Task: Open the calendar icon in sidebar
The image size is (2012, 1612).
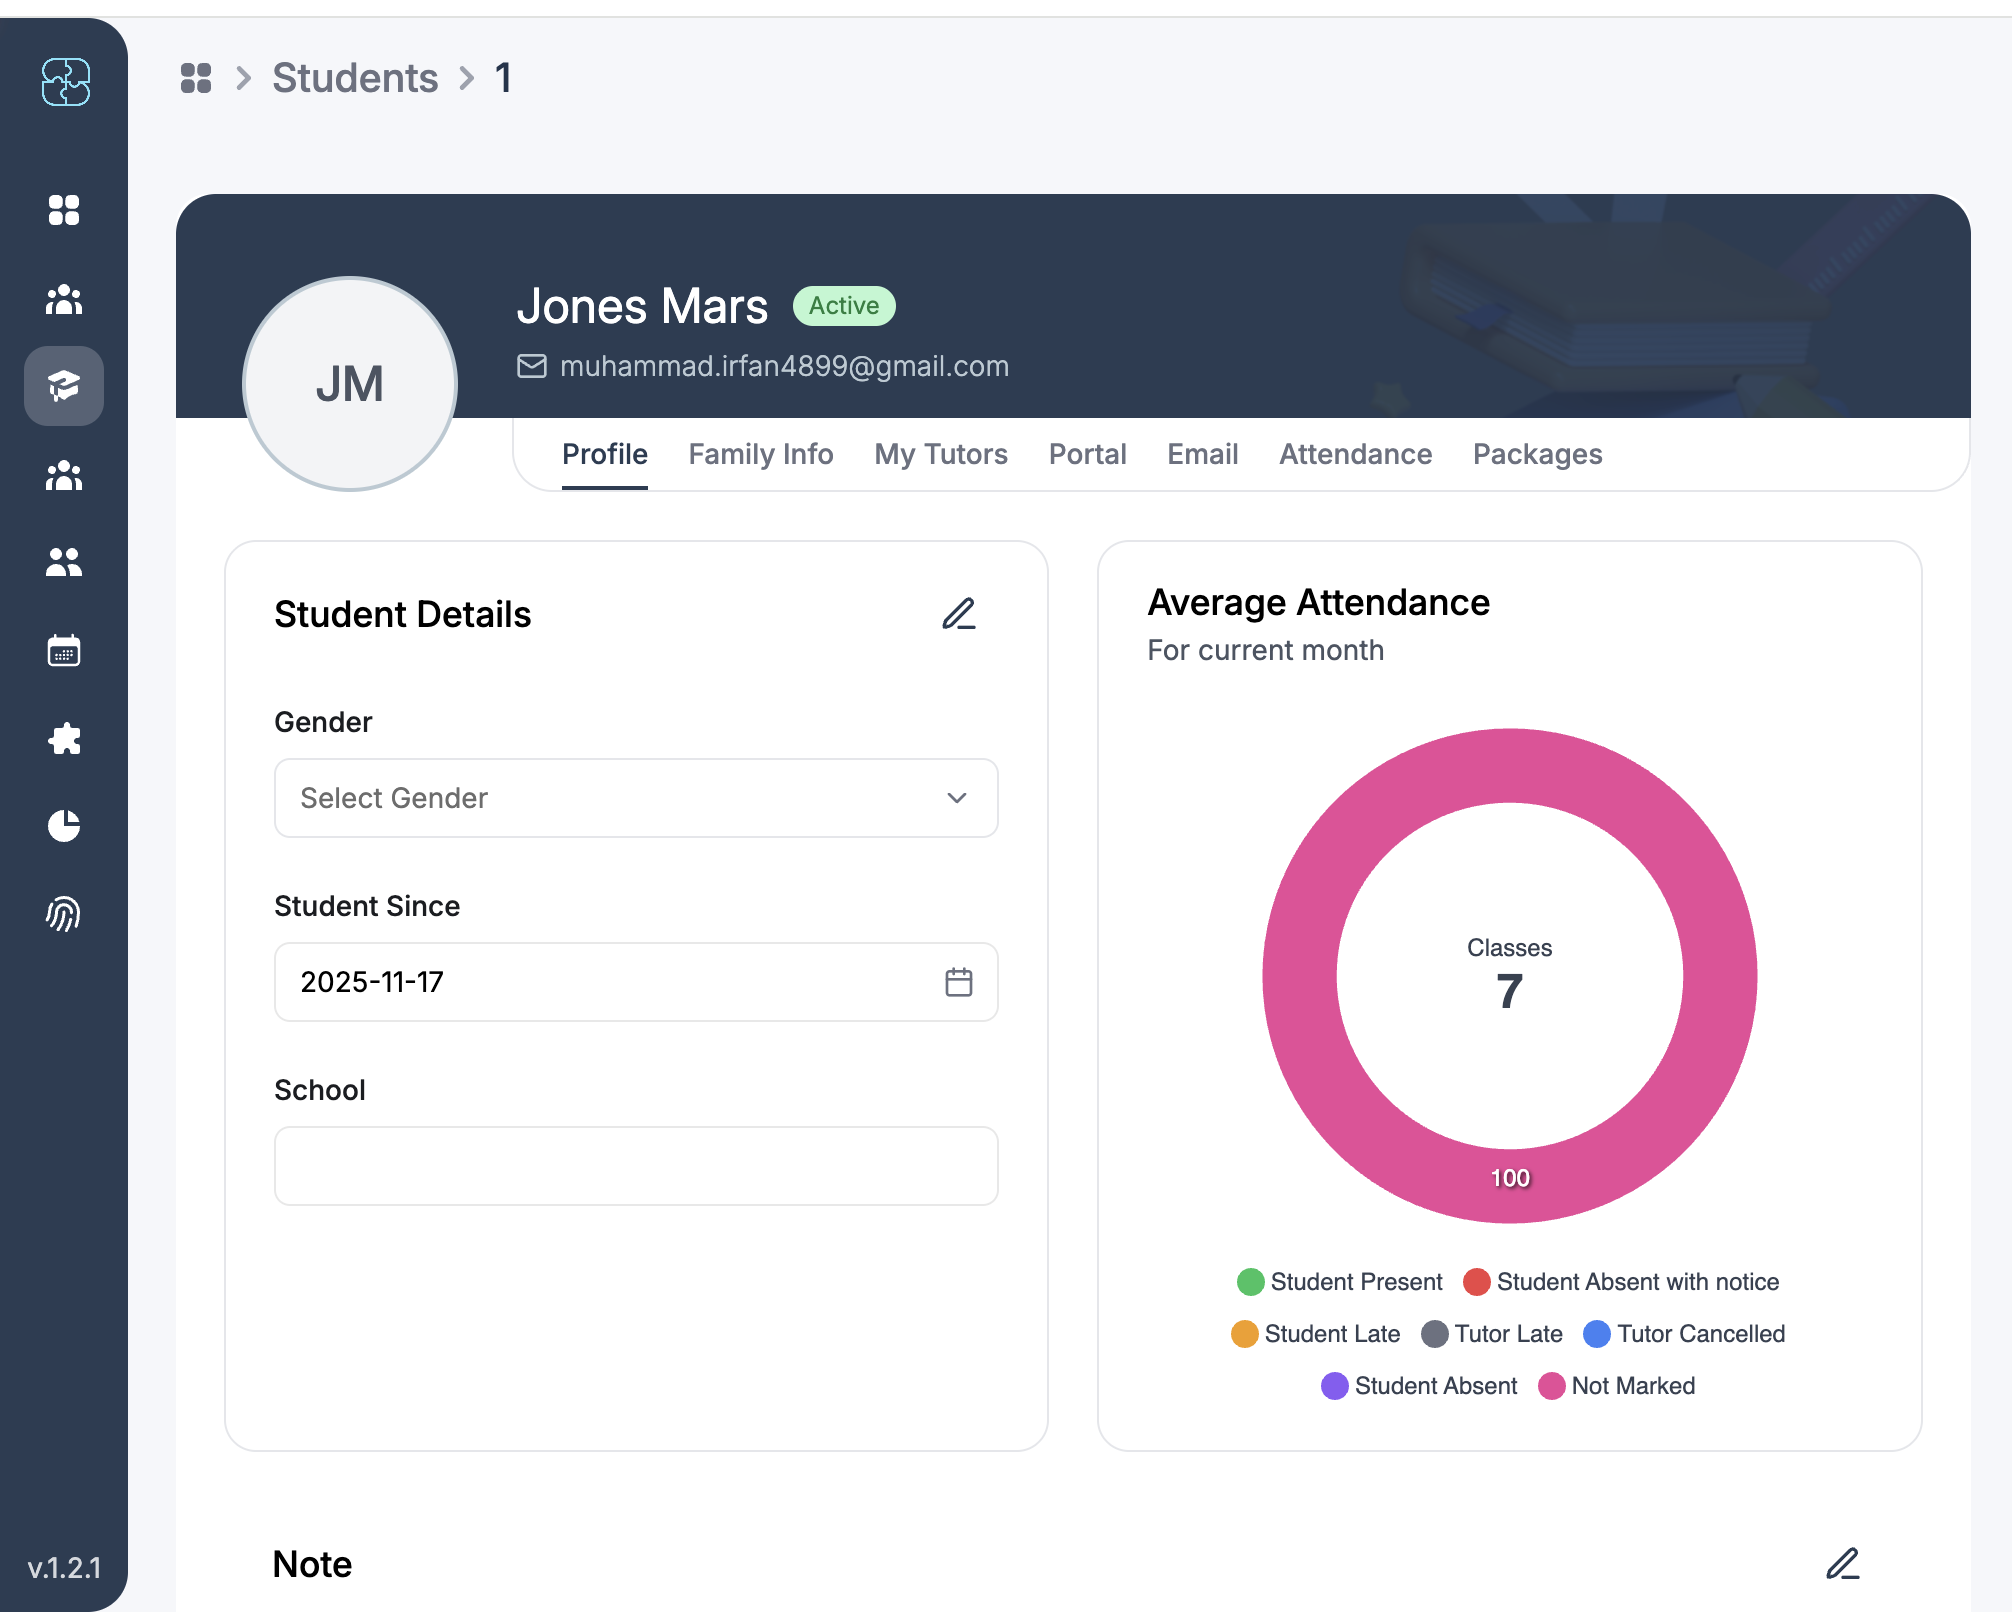Action: tap(64, 651)
